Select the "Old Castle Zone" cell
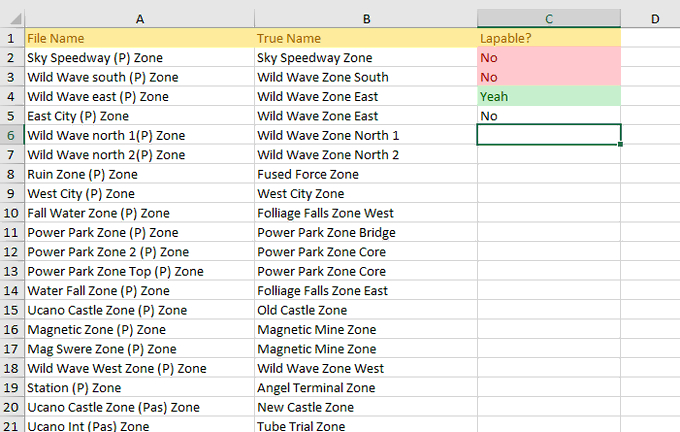The width and height of the screenshot is (680, 432). 366,310
